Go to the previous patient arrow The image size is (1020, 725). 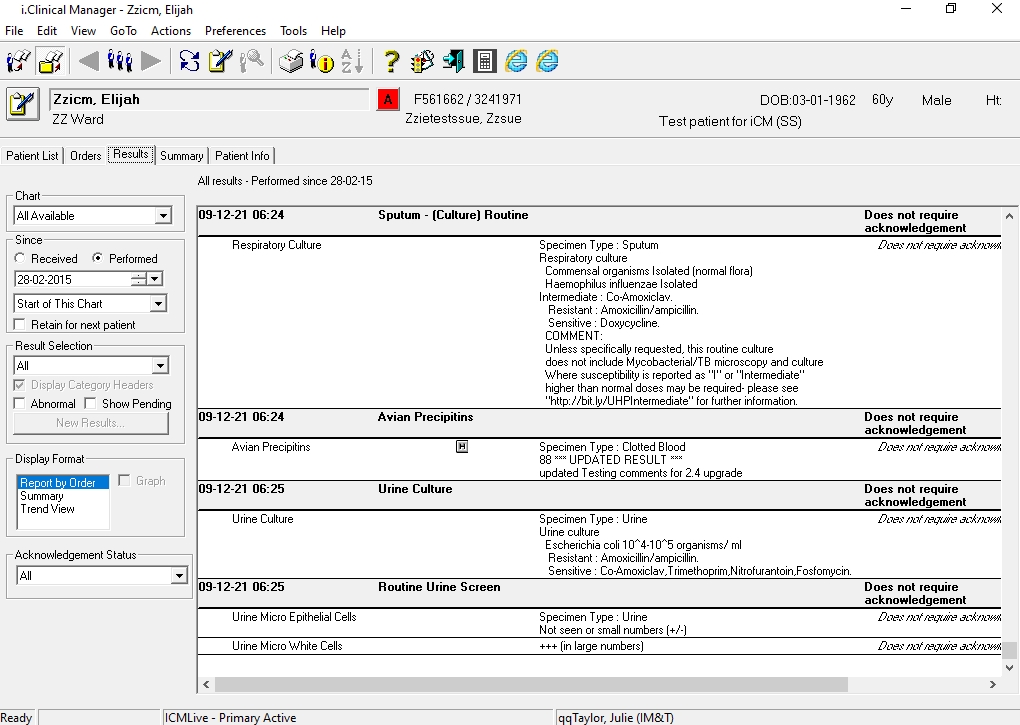point(88,61)
